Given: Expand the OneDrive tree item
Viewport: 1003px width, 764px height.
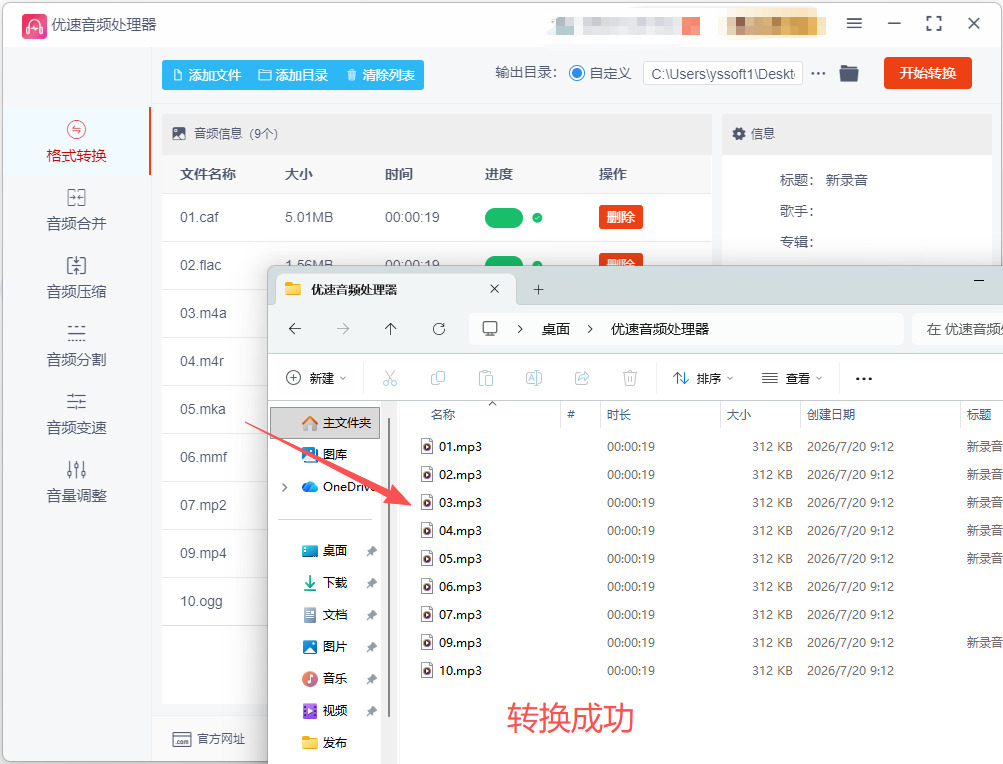Looking at the screenshot, I should [x=285, y=487].
